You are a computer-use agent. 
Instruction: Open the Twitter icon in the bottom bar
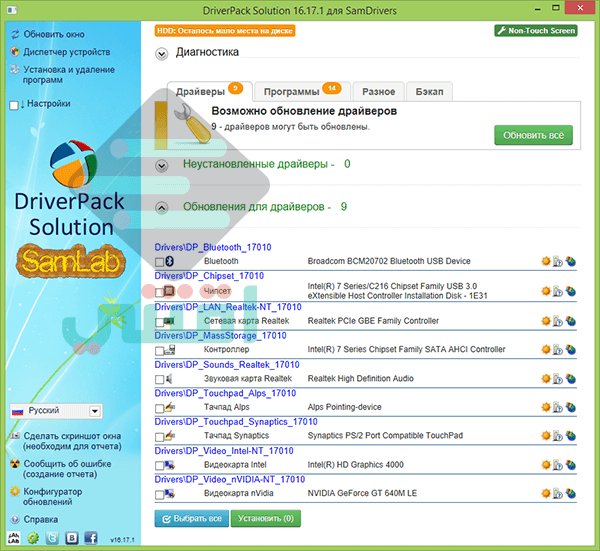[52, 538]
